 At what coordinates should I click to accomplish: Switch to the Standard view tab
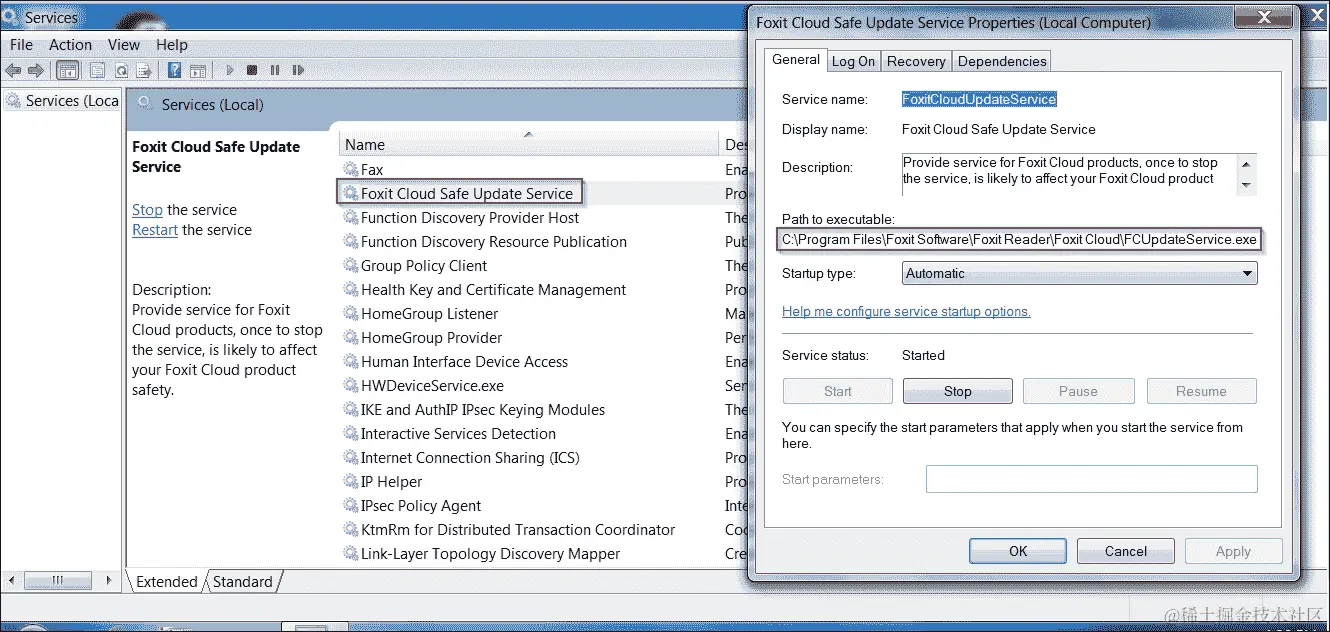pos(242,582)
